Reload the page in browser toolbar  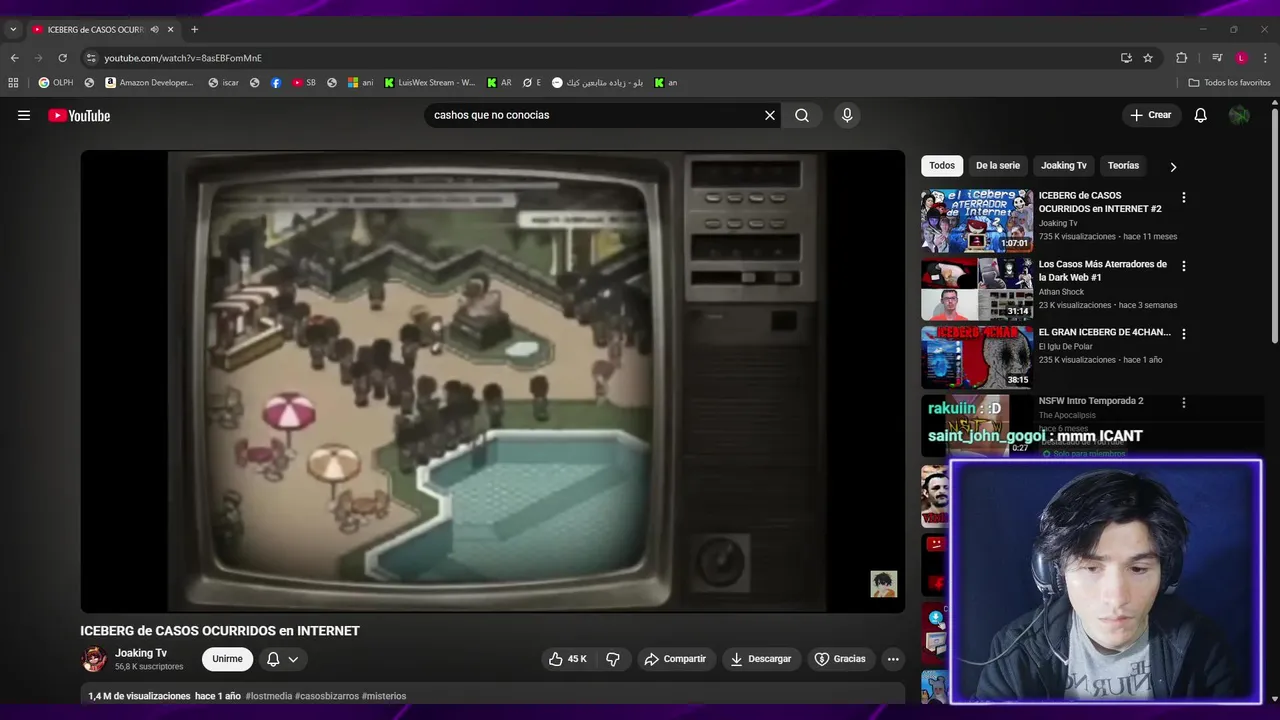[x=62, y=58]
